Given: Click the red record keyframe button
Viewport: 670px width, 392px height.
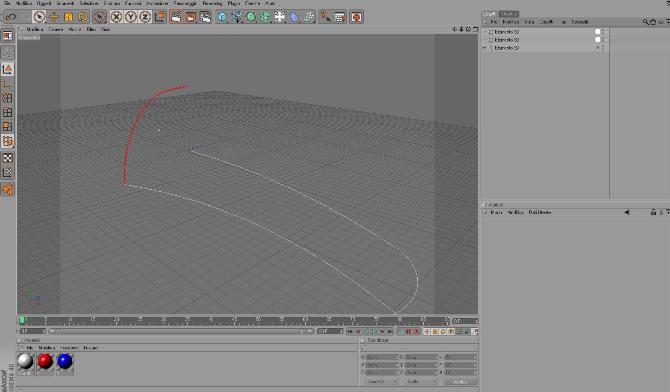Looking at the screenshot, I should 408,332.
